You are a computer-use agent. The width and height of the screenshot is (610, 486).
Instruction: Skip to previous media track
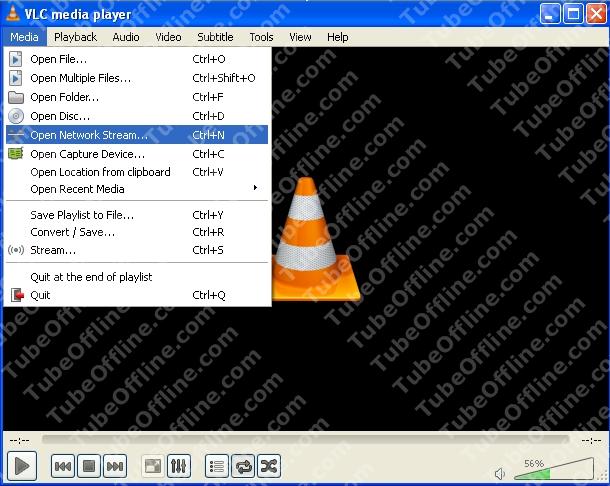pyautogui.click(x=63, y=466)
